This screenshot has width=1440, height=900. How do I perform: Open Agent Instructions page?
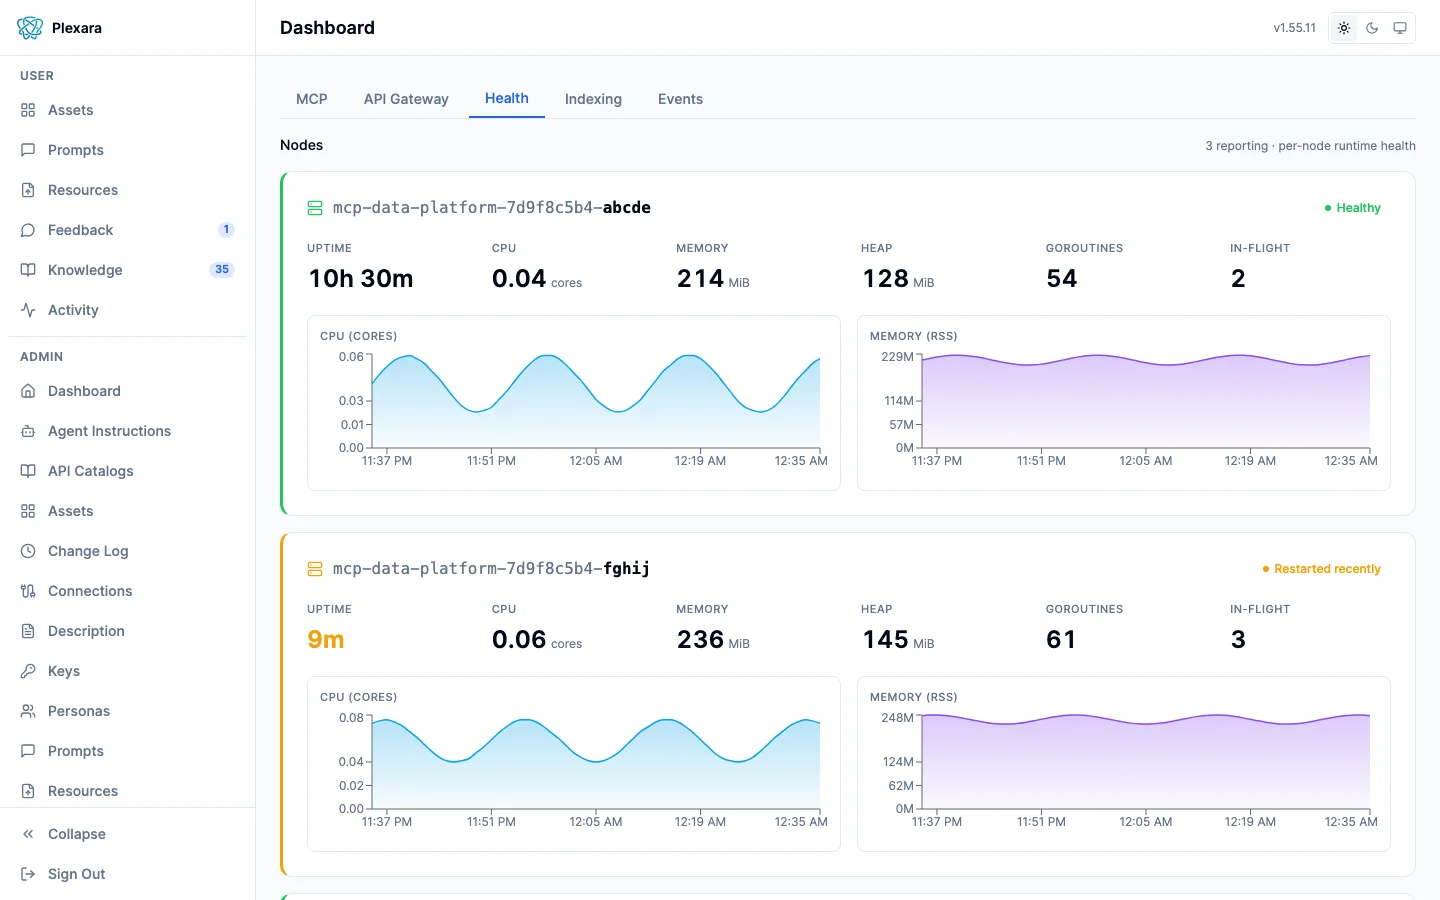click(127, 431)
